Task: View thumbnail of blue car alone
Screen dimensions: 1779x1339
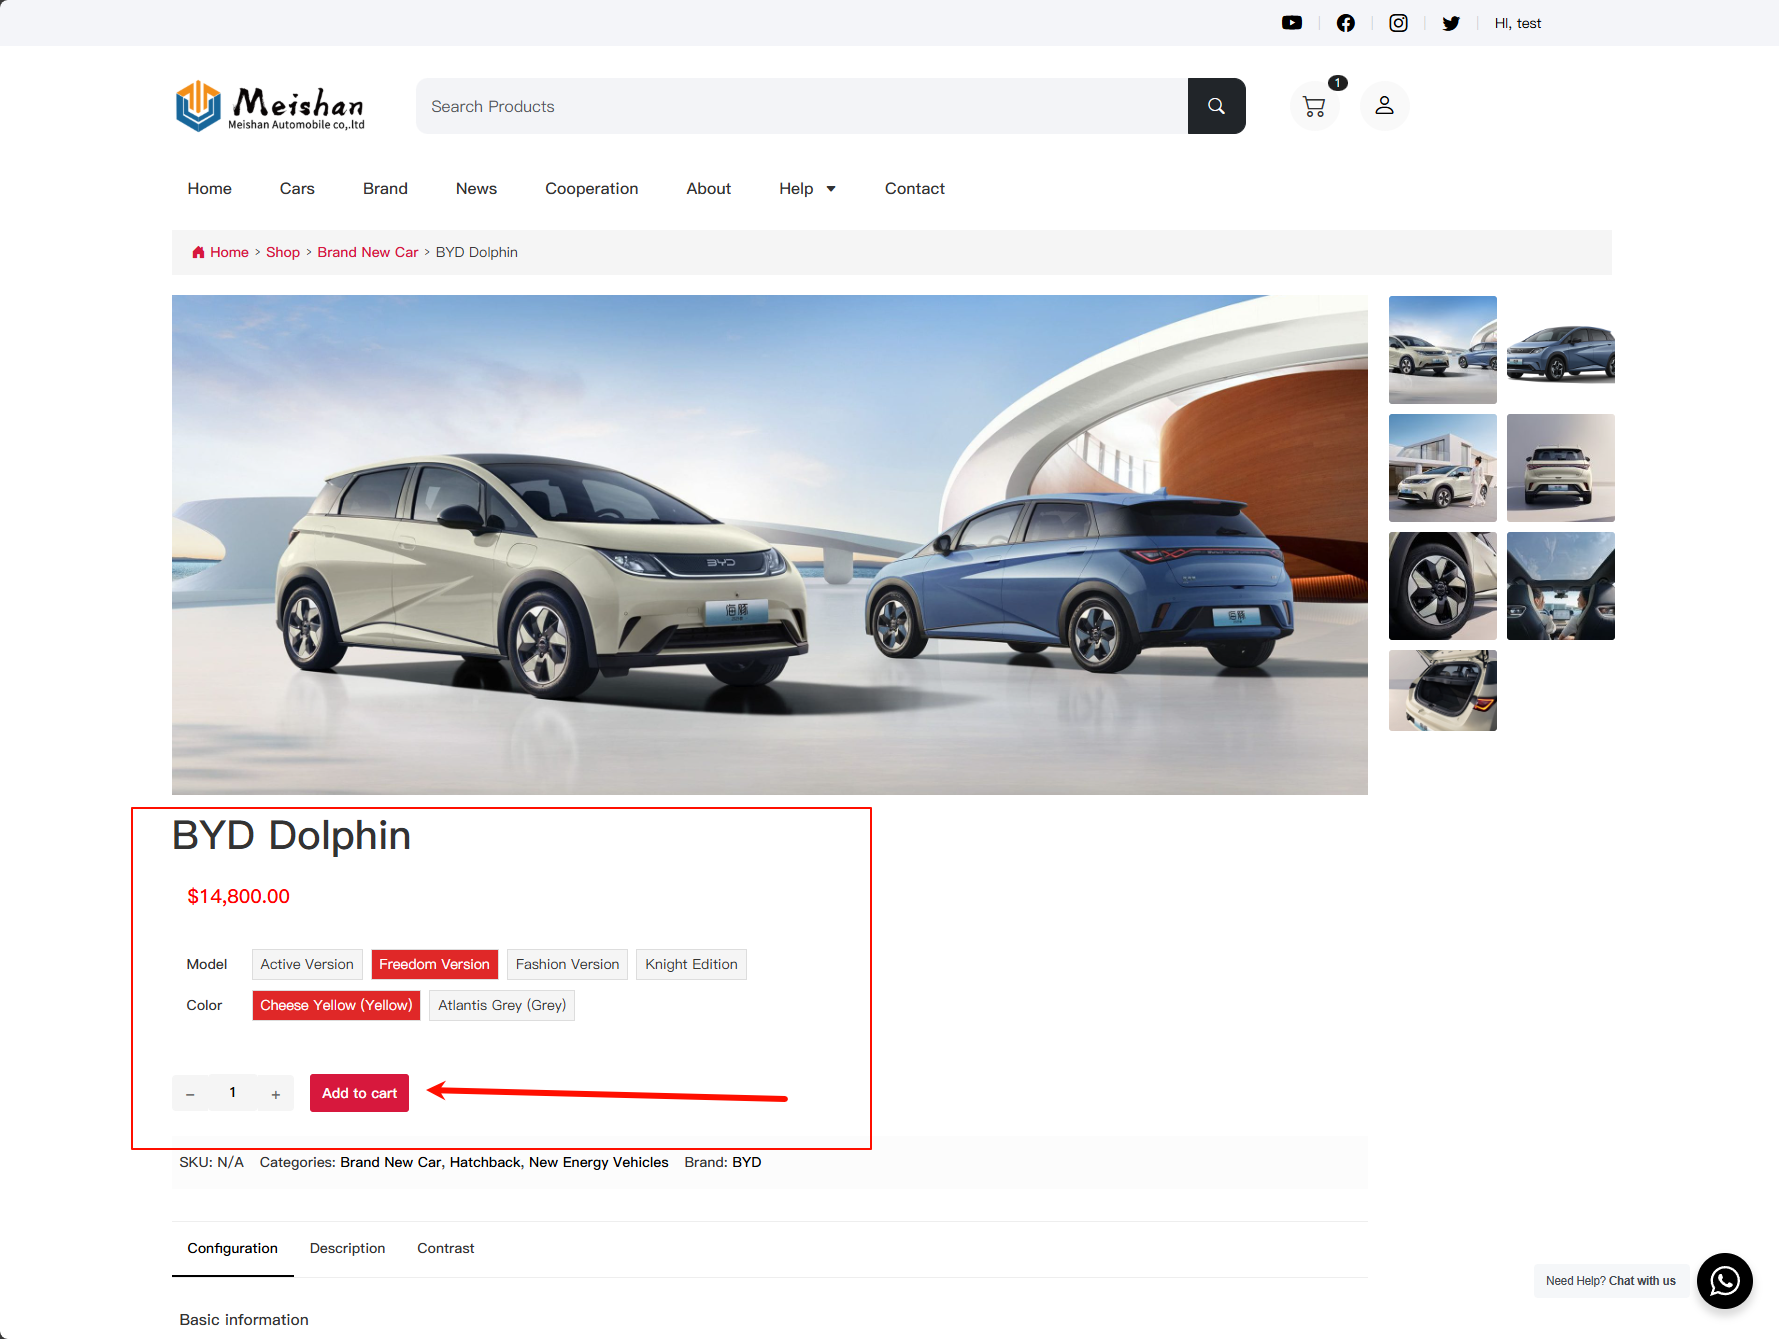Action: [x=1560, y=350]
